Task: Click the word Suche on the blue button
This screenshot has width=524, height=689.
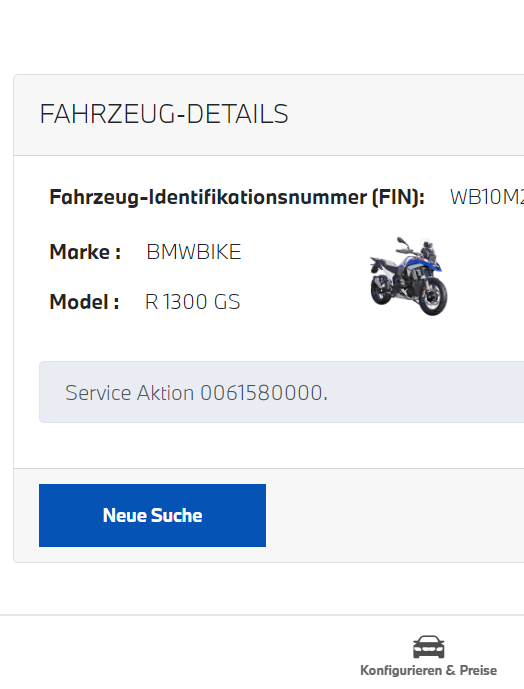Action: tap(177, 515)
